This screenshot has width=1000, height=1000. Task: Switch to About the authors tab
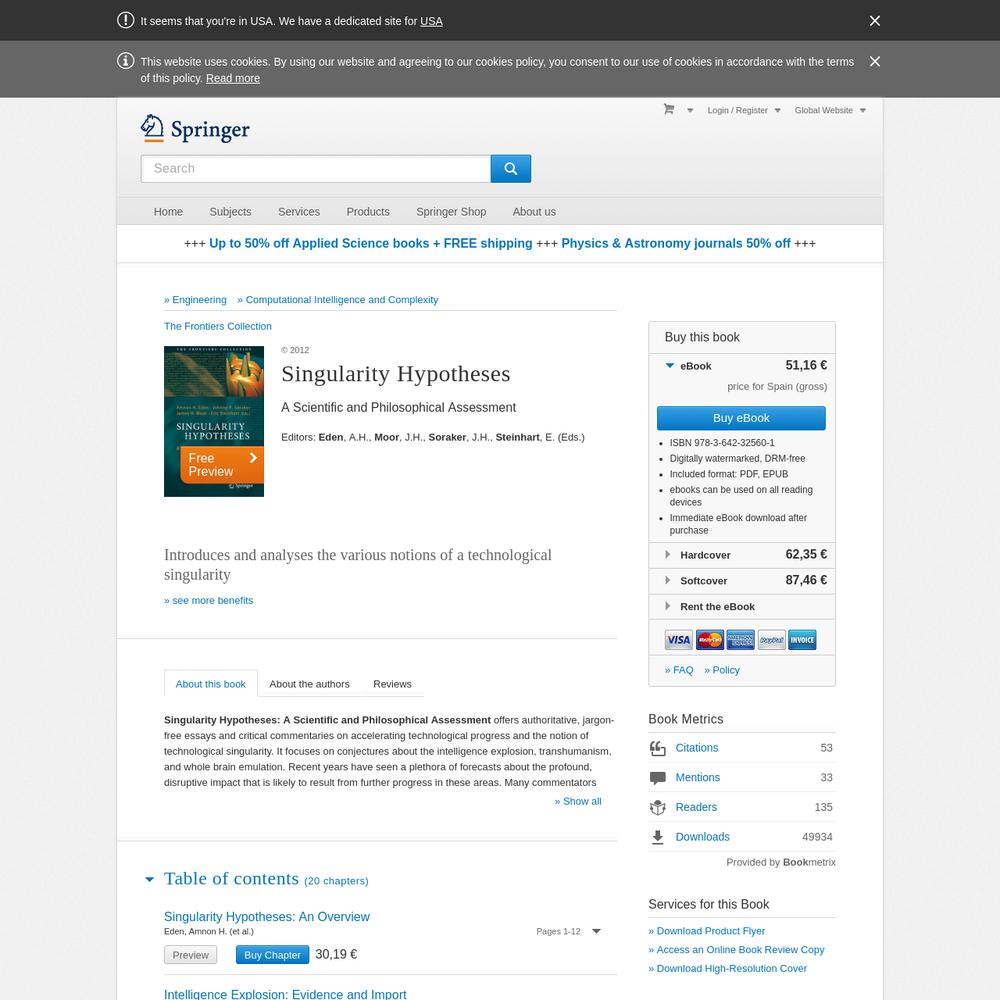pyautogui.click(x=309, y=684)
